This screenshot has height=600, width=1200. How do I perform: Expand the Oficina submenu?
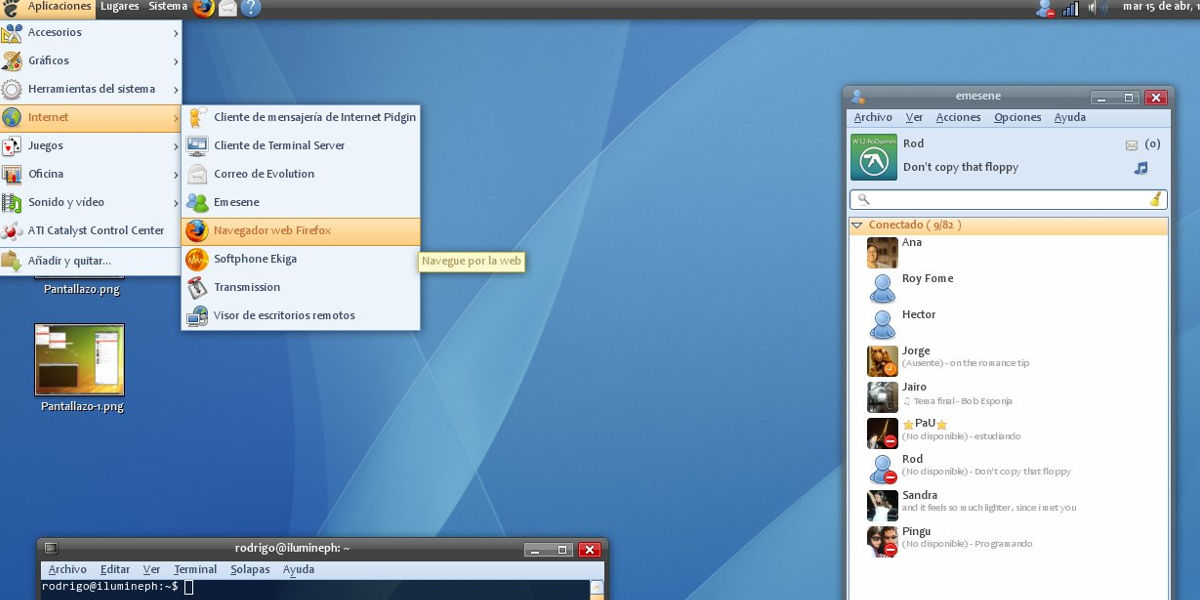click(x=90, y=174)
